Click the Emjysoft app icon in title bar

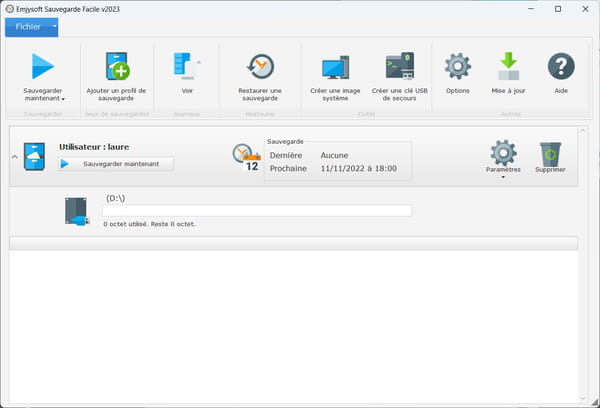click(10, 9)
